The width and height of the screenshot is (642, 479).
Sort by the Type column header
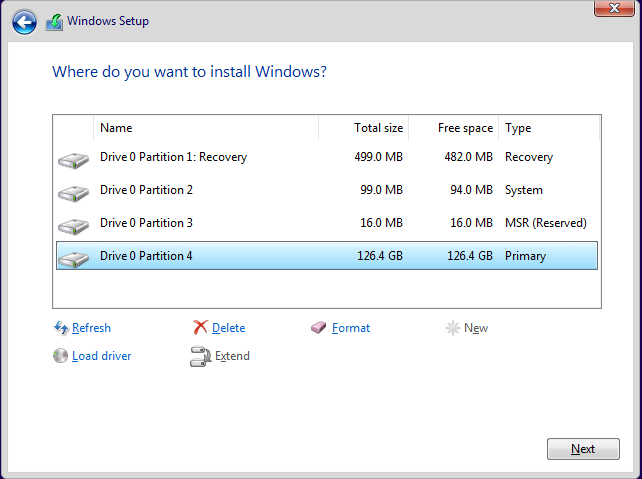pyautogui.click(x=549, y=128)
